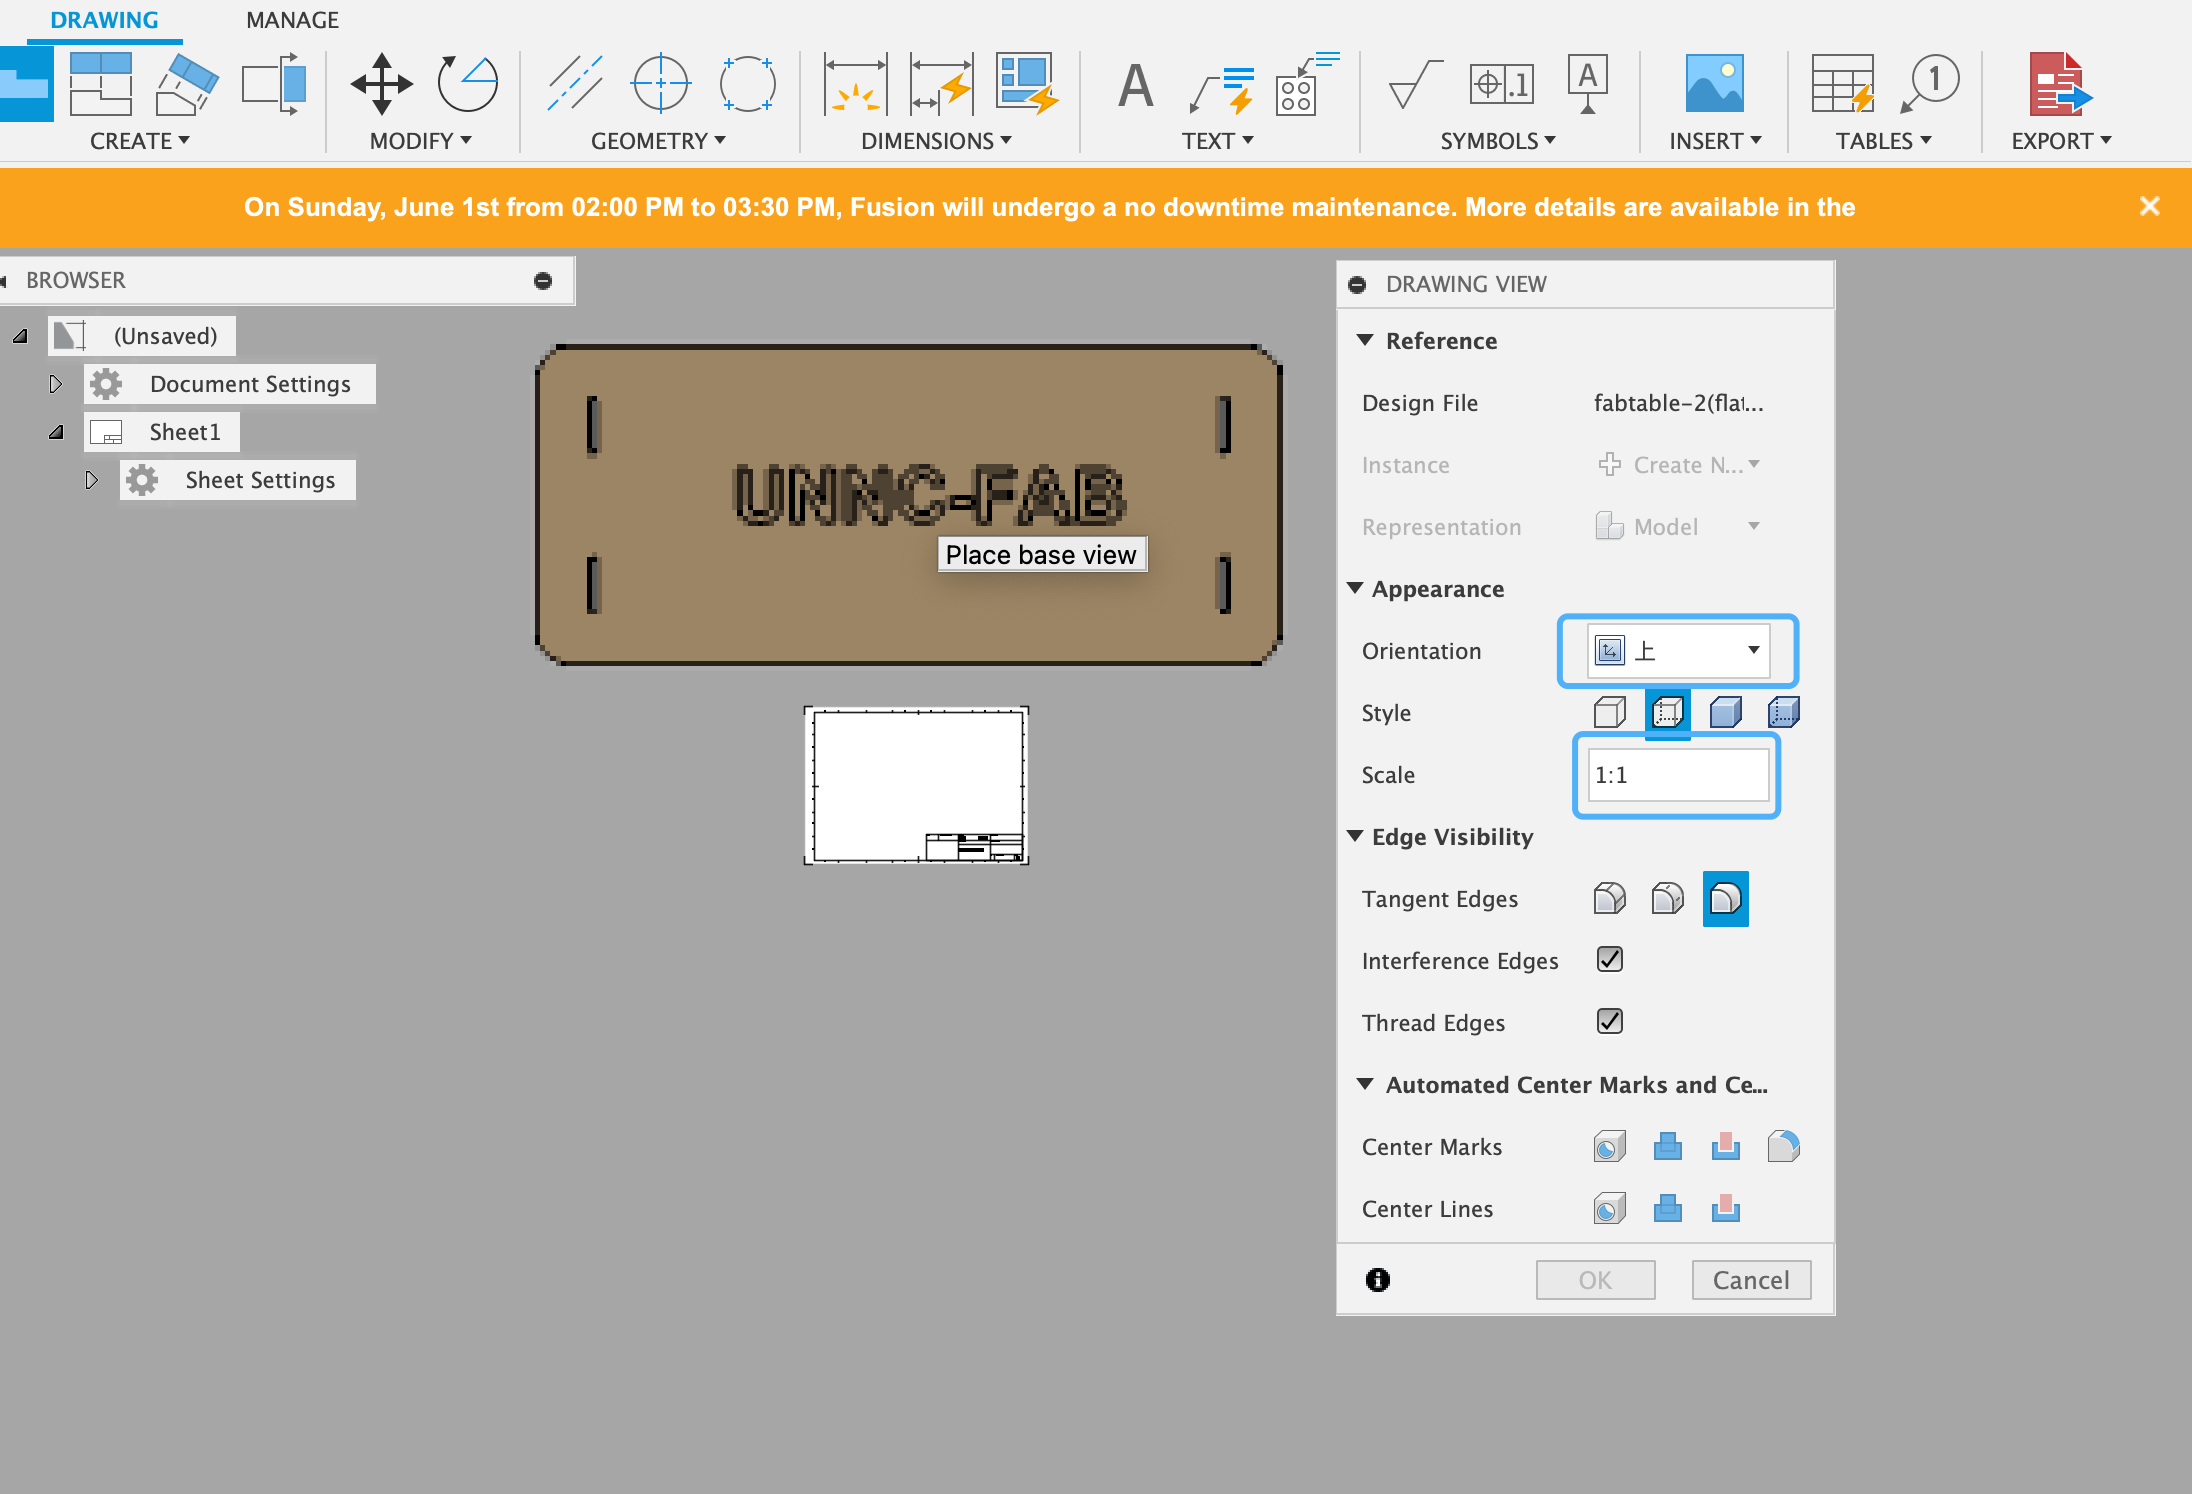The image size is (2192, 1494).
Task: Open the DIMENSIONS menu
Action: coord(936,141)
